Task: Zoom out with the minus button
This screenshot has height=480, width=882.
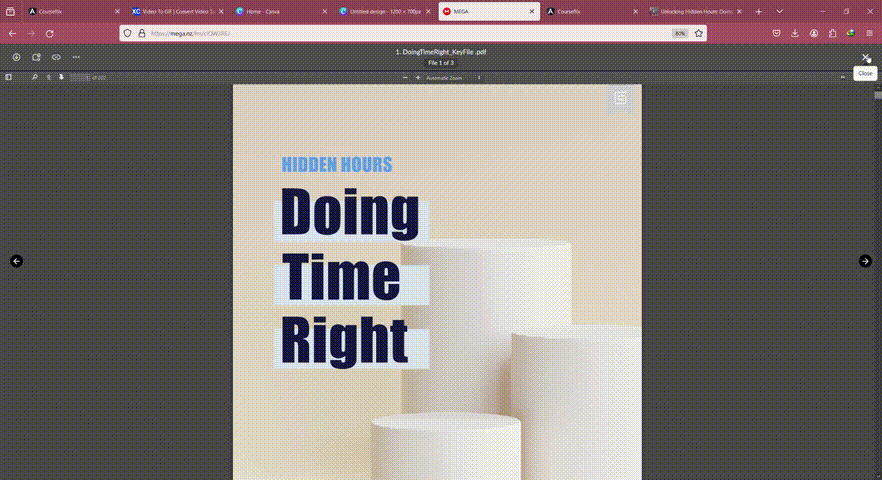Action: (x=405, y=78)
